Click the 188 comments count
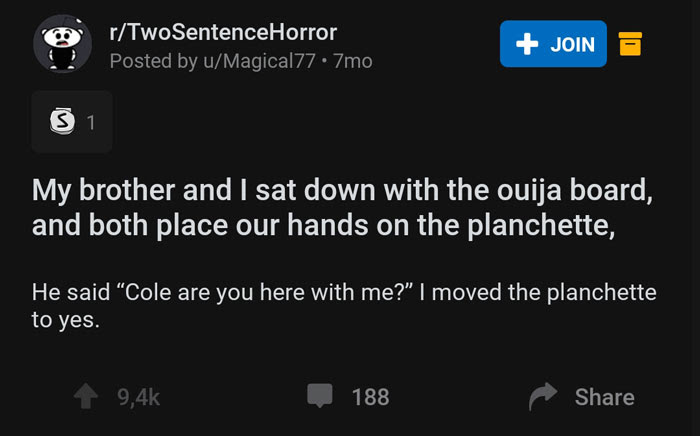The image size is (700, 436). click(x=371, y=397)
